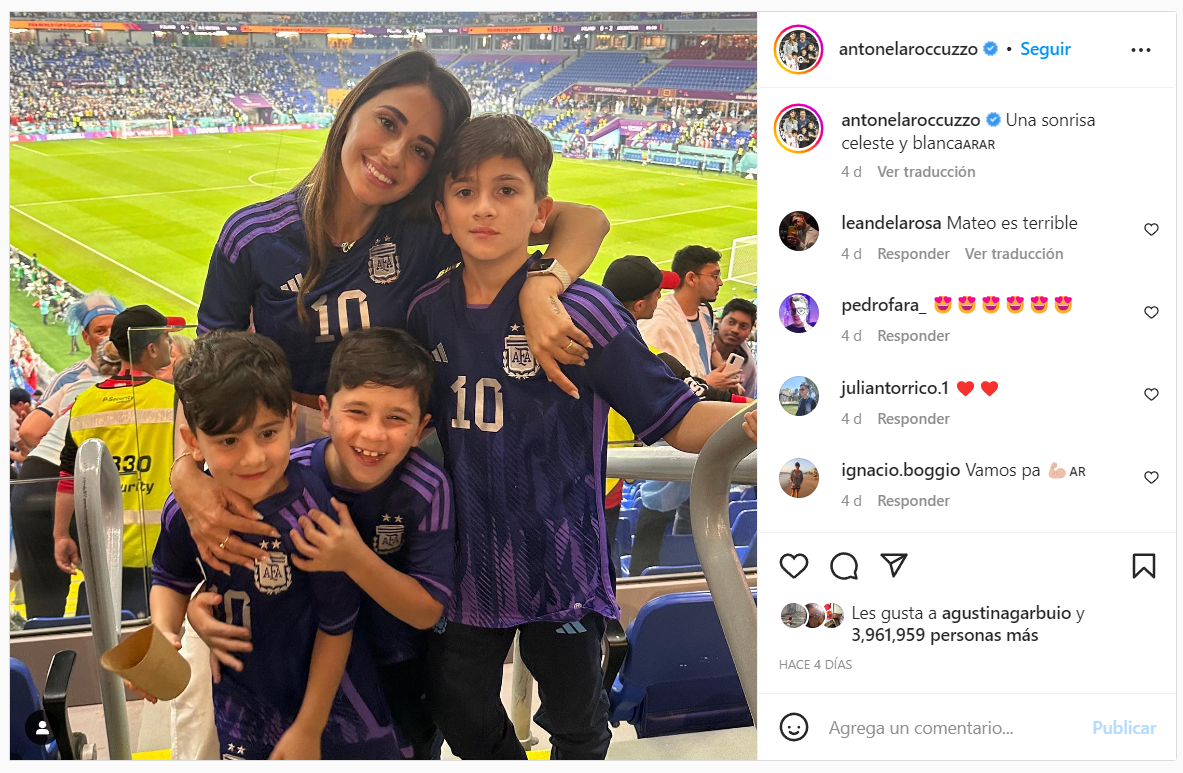Like leandelarosa's comment heart
This screenshot has width=1183, height=773.
point(1151,229)
